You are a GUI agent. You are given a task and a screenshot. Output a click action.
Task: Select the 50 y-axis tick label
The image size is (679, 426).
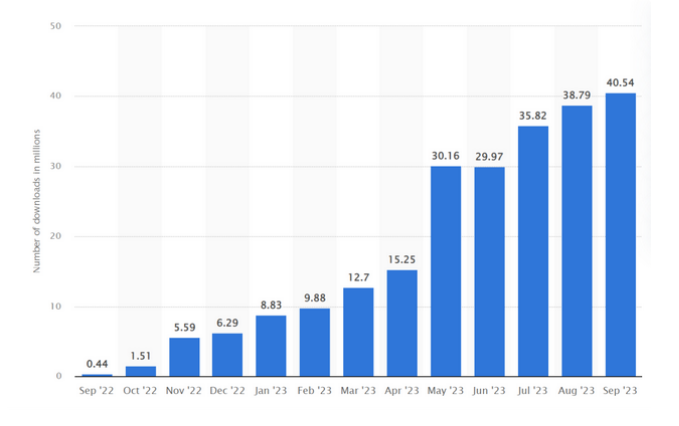55,26
